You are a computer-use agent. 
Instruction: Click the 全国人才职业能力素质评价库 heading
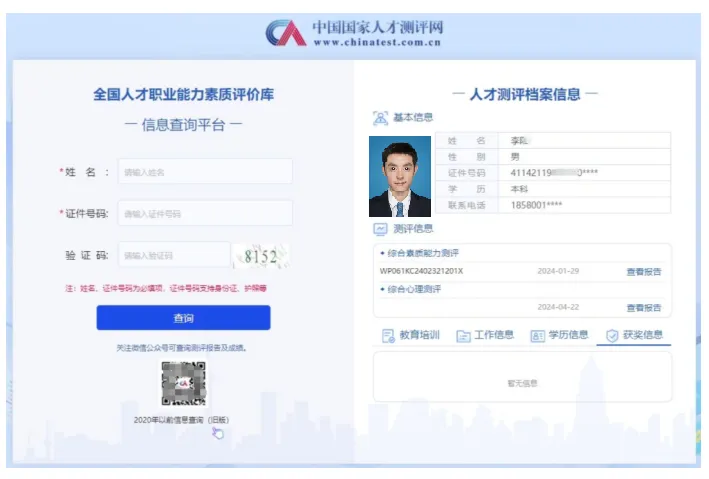point(183,94)
